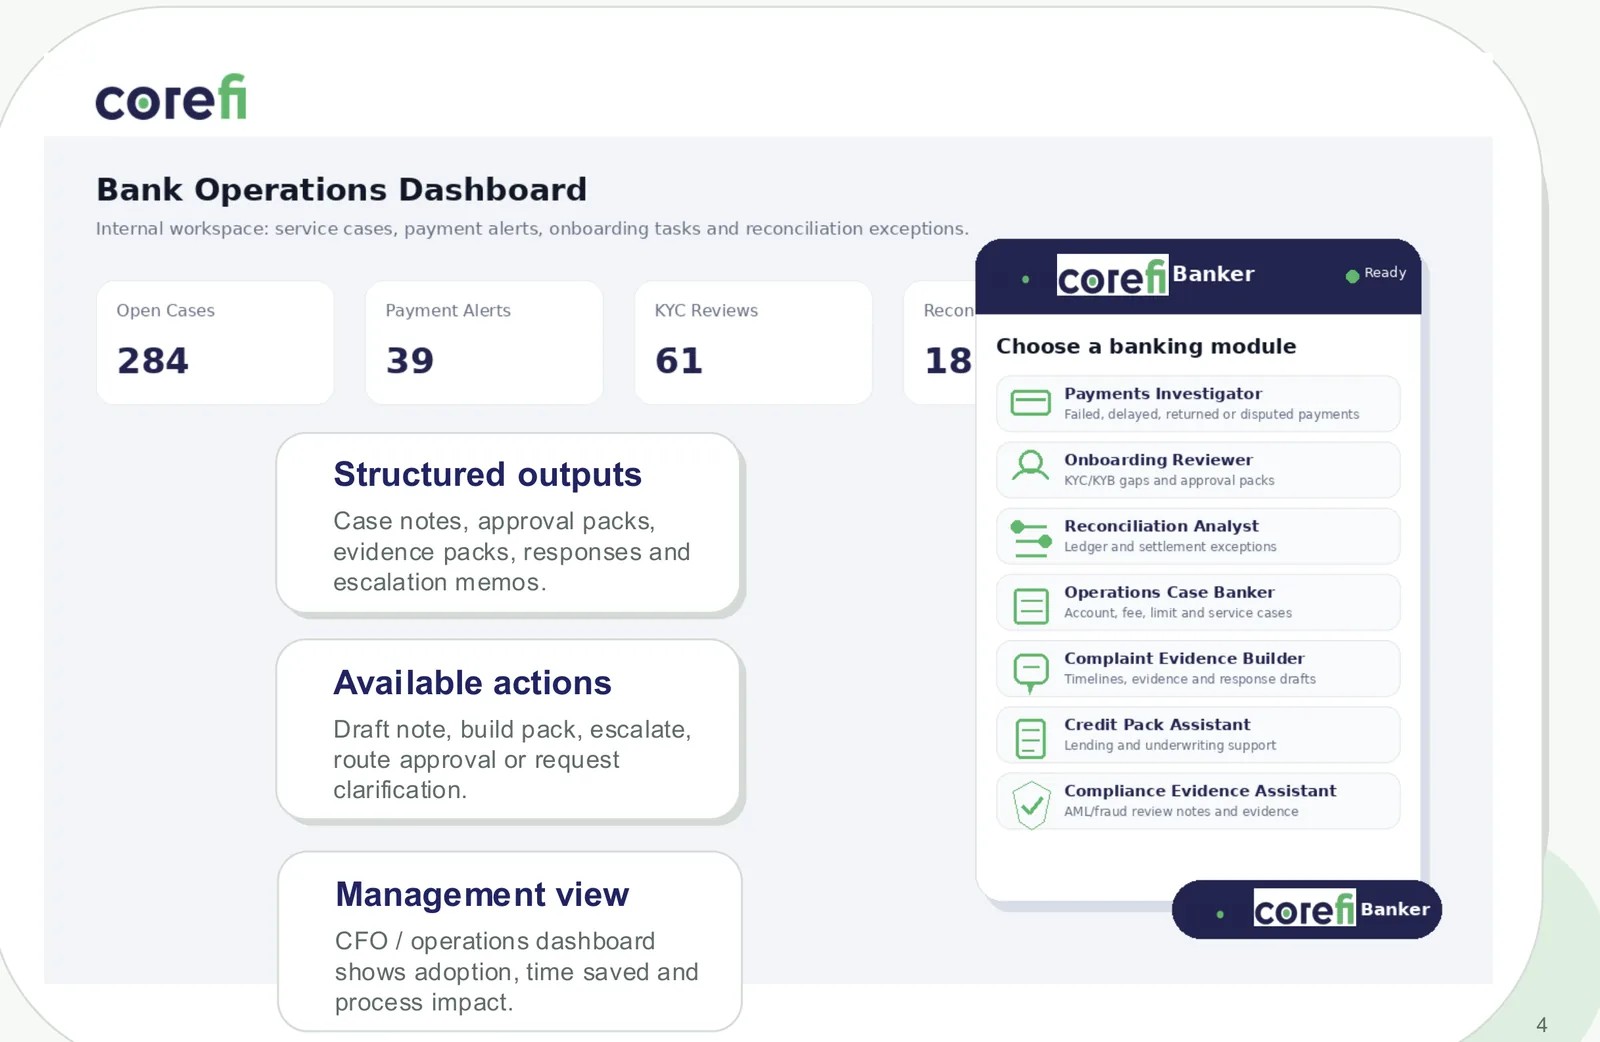1600x1042 pixels.
Task: Choose the Operations Case Banker module
Action: [x=1198, y=602]
